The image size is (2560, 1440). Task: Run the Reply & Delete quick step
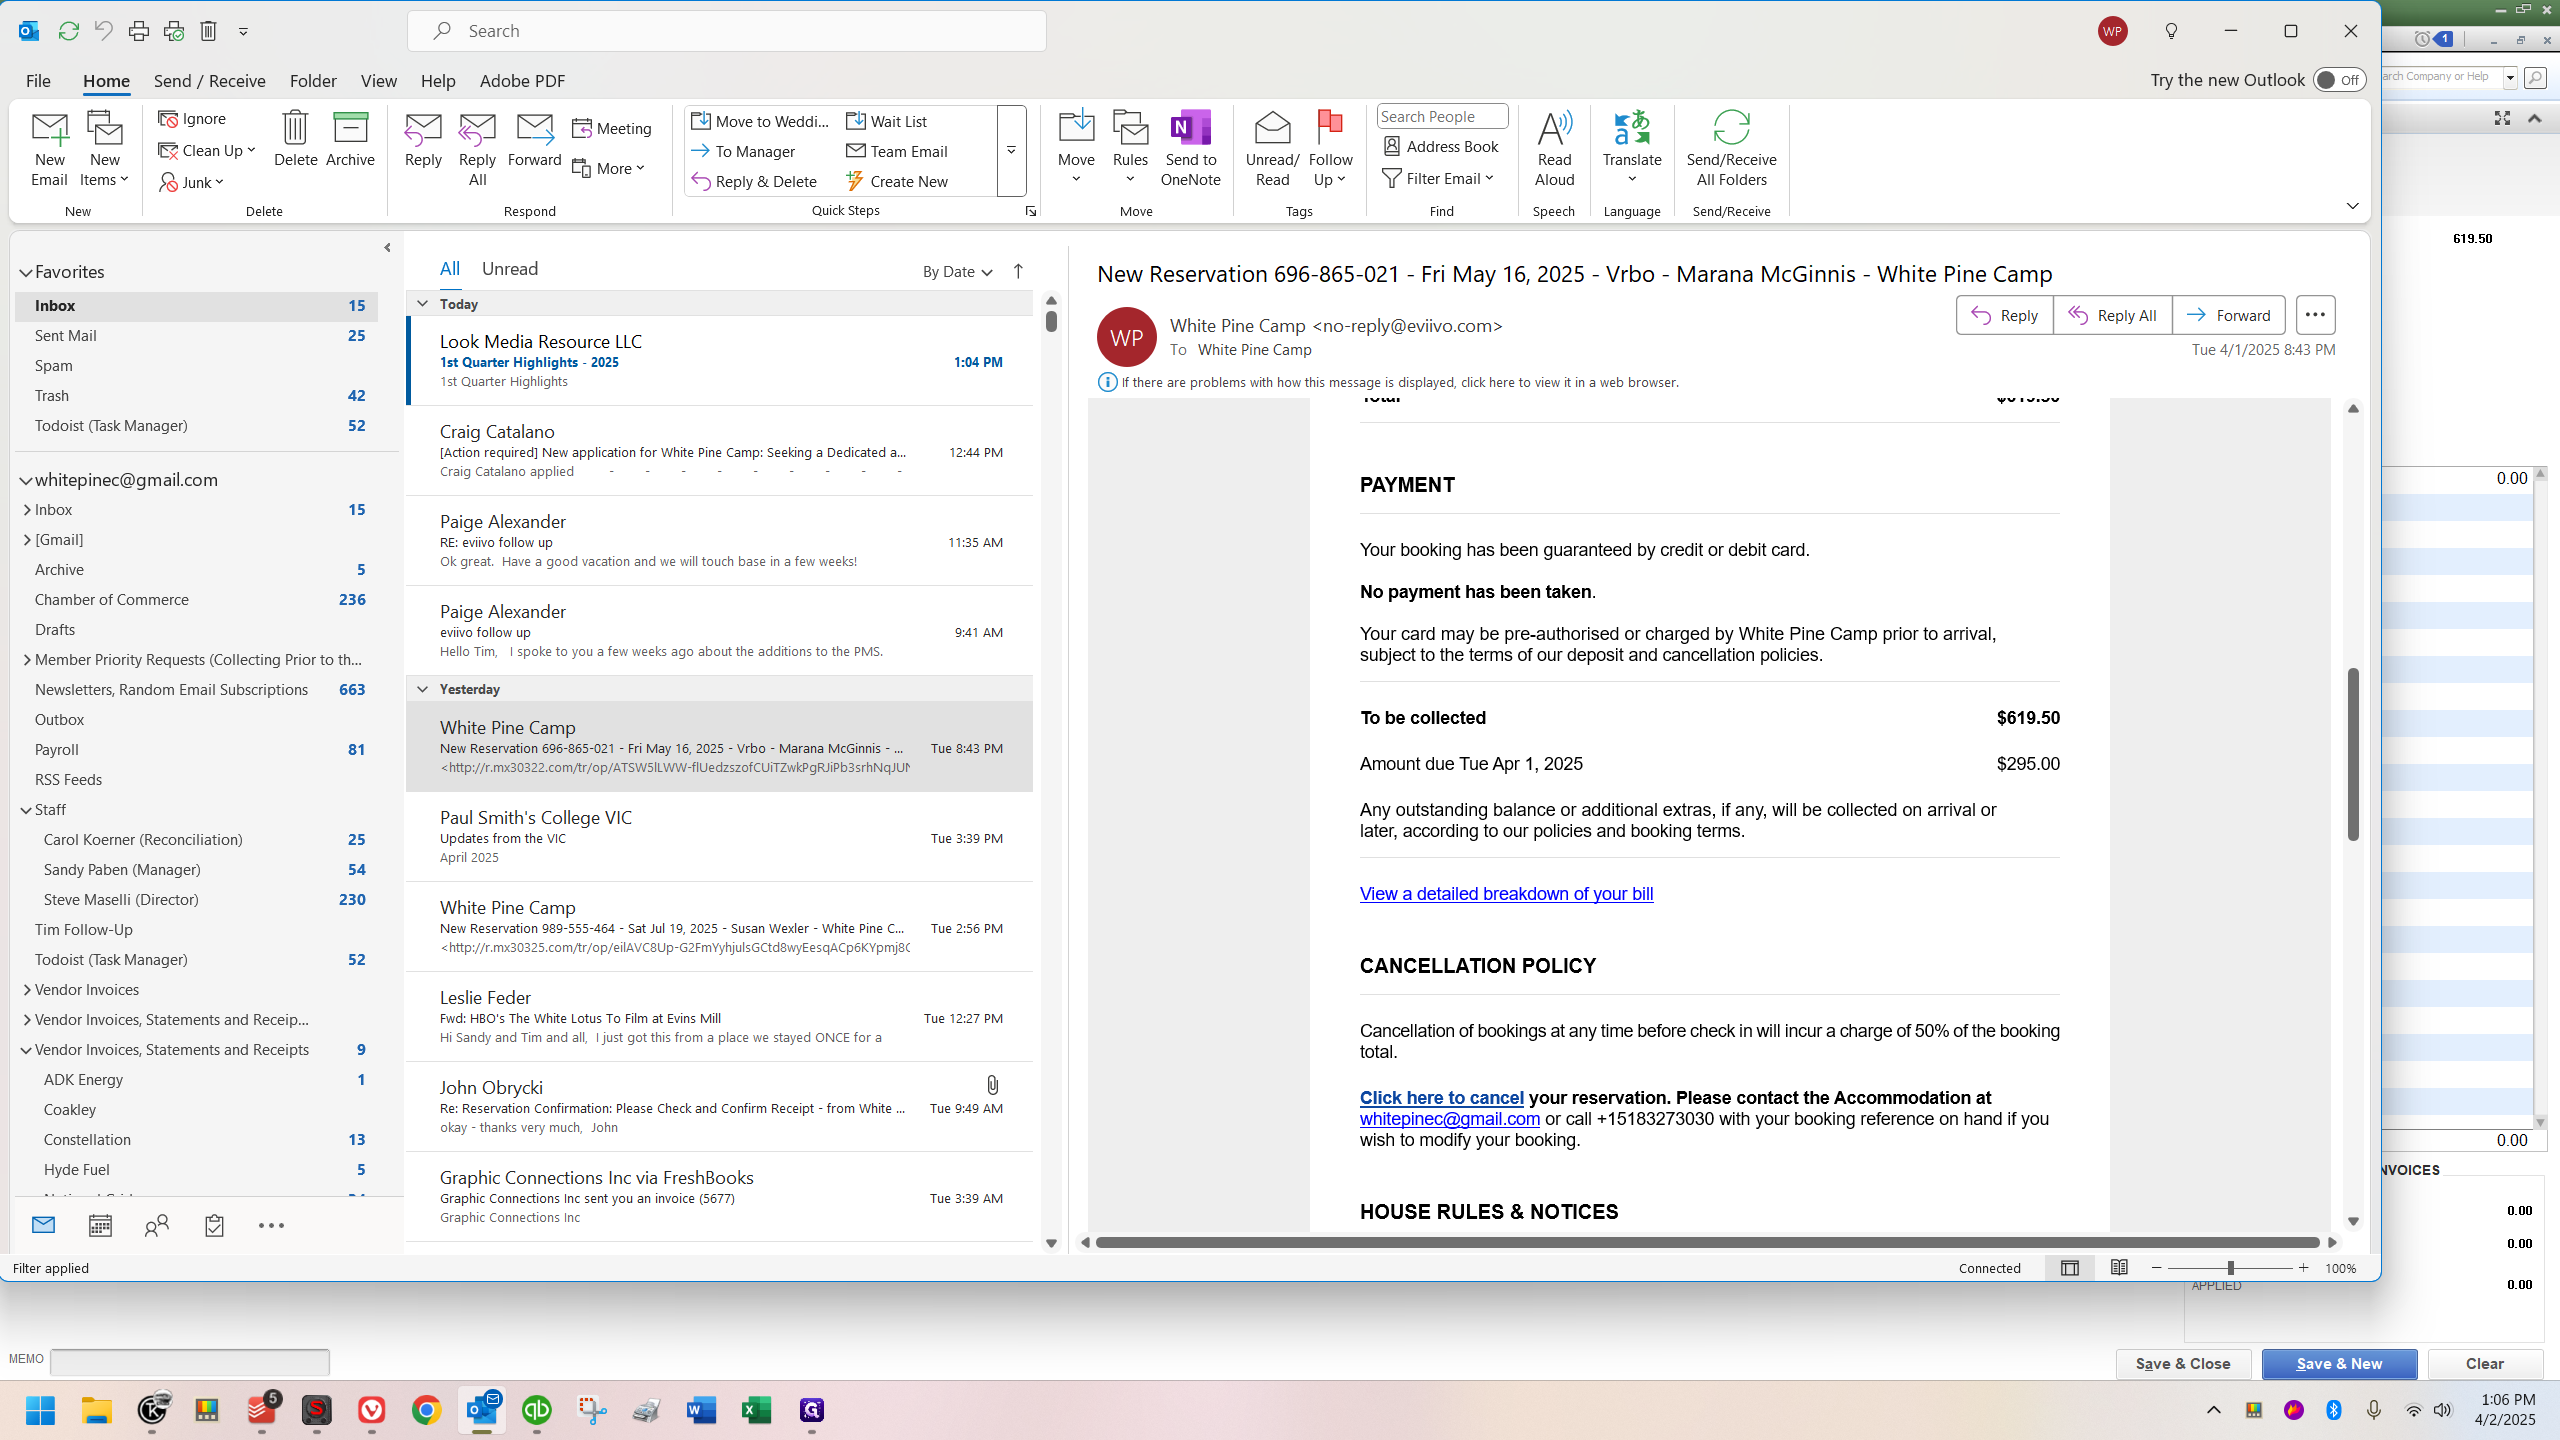pos(754,181)
